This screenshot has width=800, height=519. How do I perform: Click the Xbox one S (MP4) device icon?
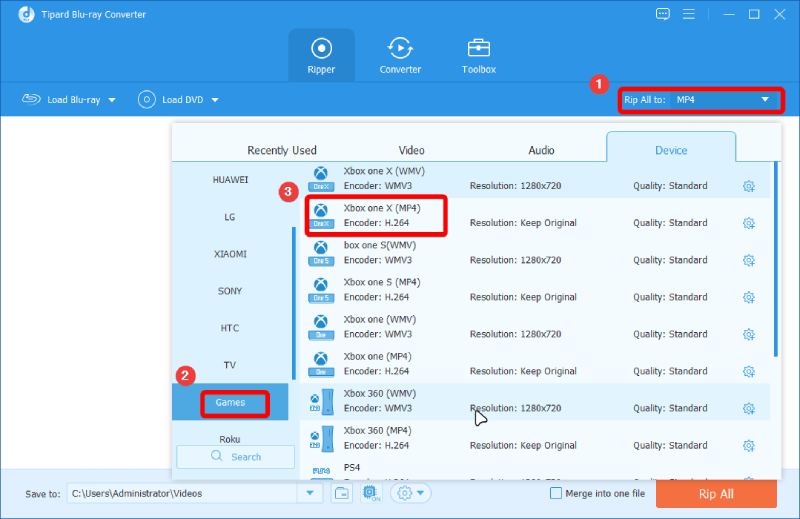pyautogui.click(x=321, y=290)
